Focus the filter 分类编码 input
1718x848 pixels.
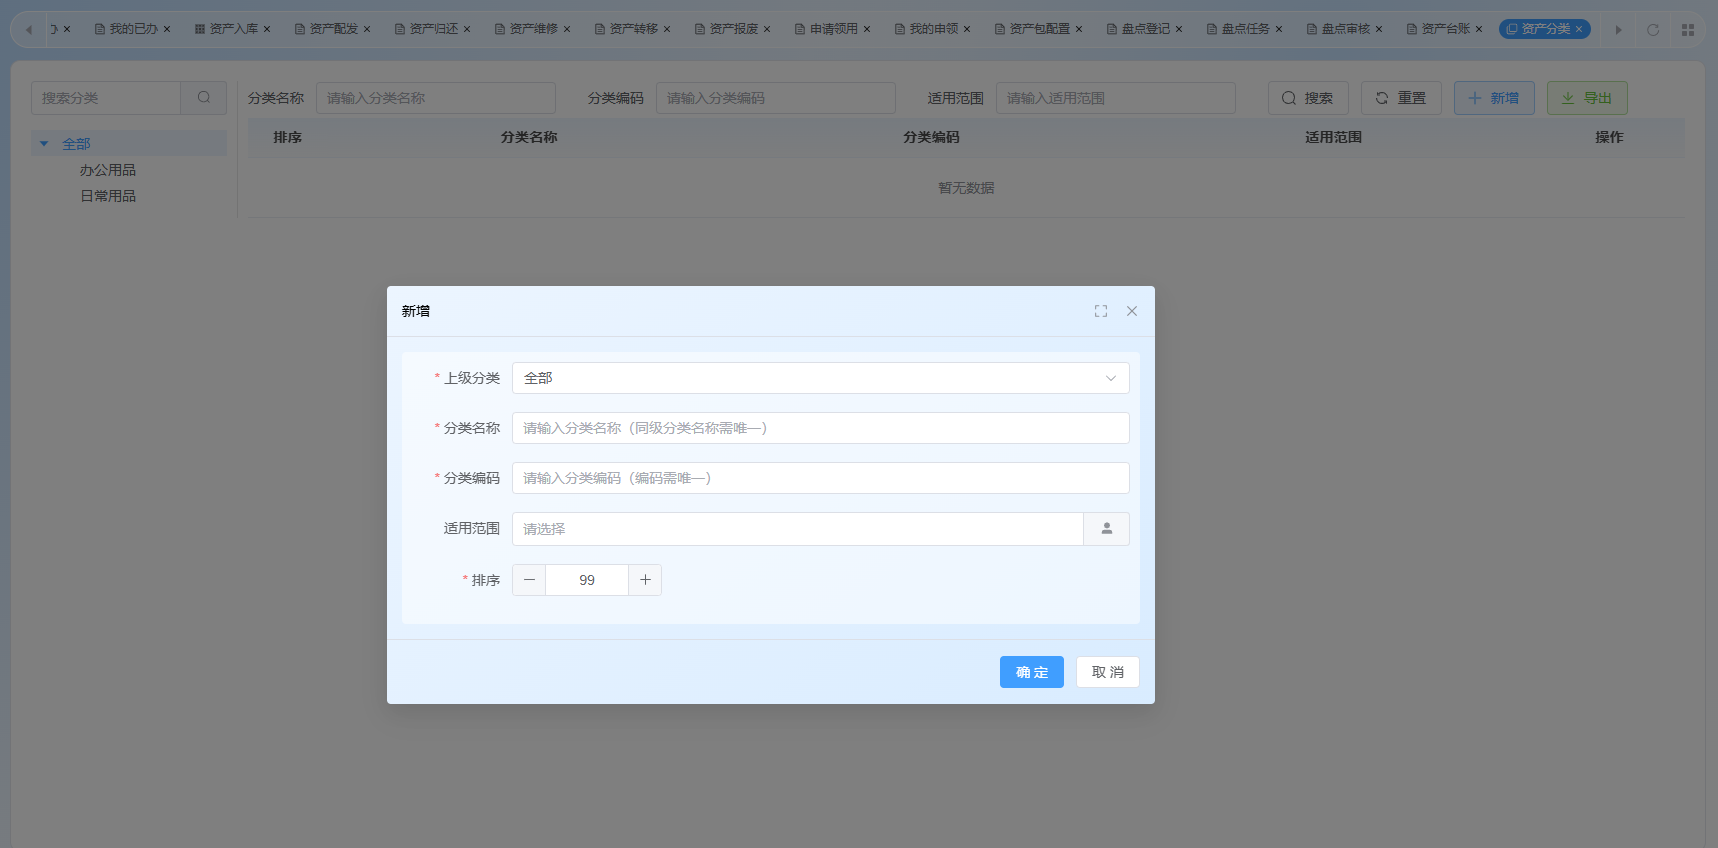(776, 98)
